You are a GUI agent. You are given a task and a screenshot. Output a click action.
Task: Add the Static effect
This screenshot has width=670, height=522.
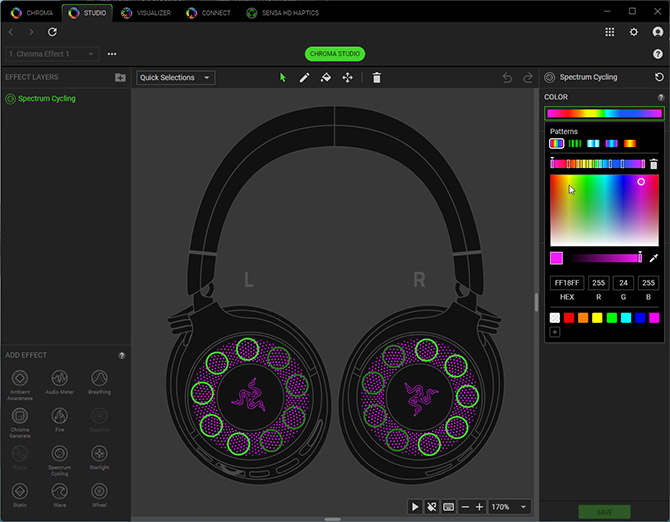(20, 495)
